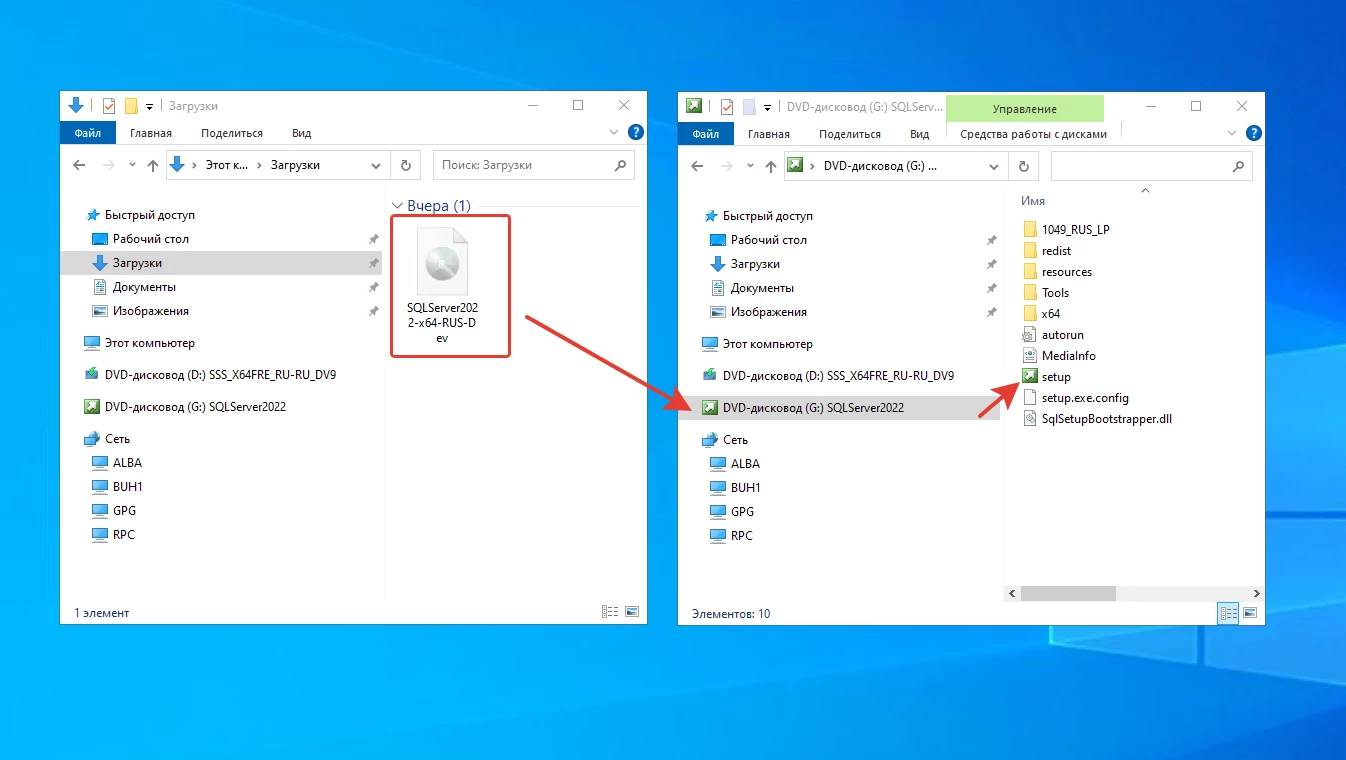Switch to large icons view in Загрузки window

pyautogui.click(x=631, y=612)
